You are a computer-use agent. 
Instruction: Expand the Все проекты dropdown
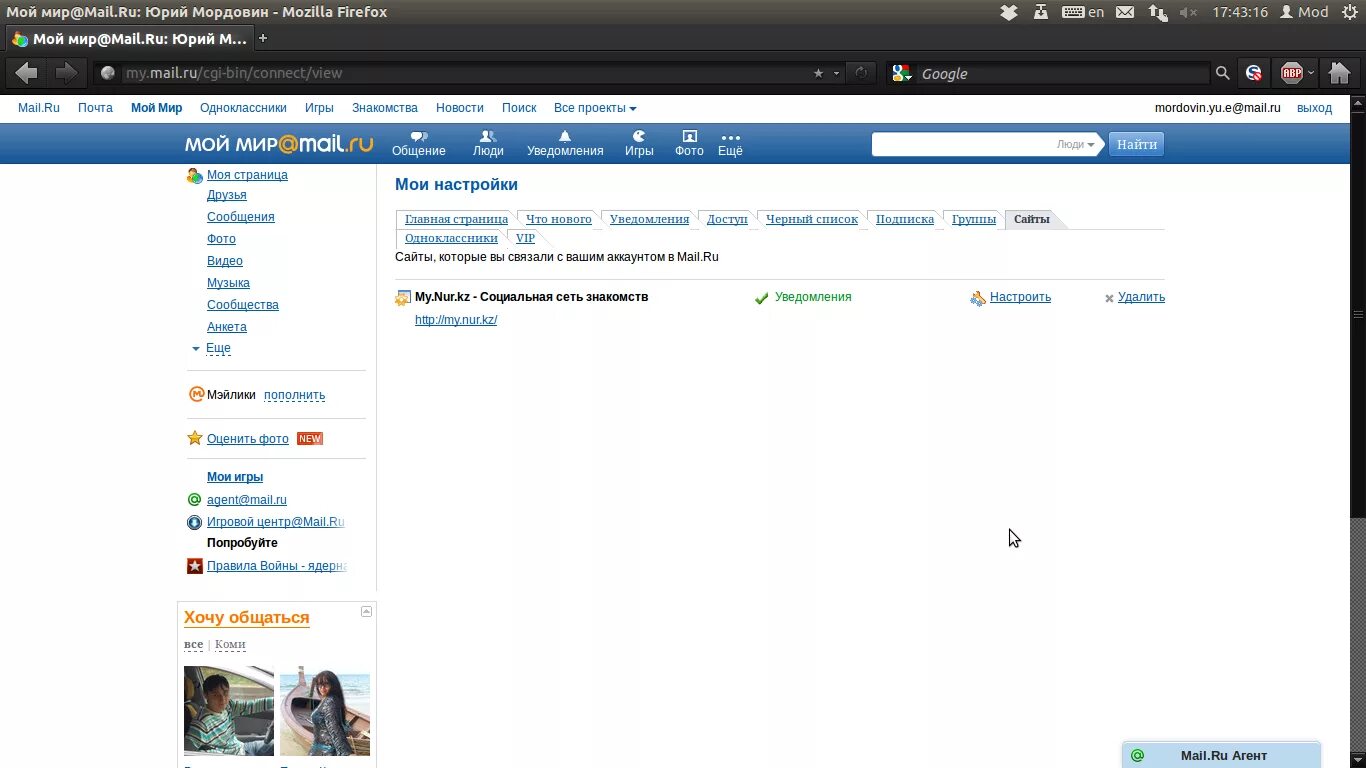[x=595, y=108]
